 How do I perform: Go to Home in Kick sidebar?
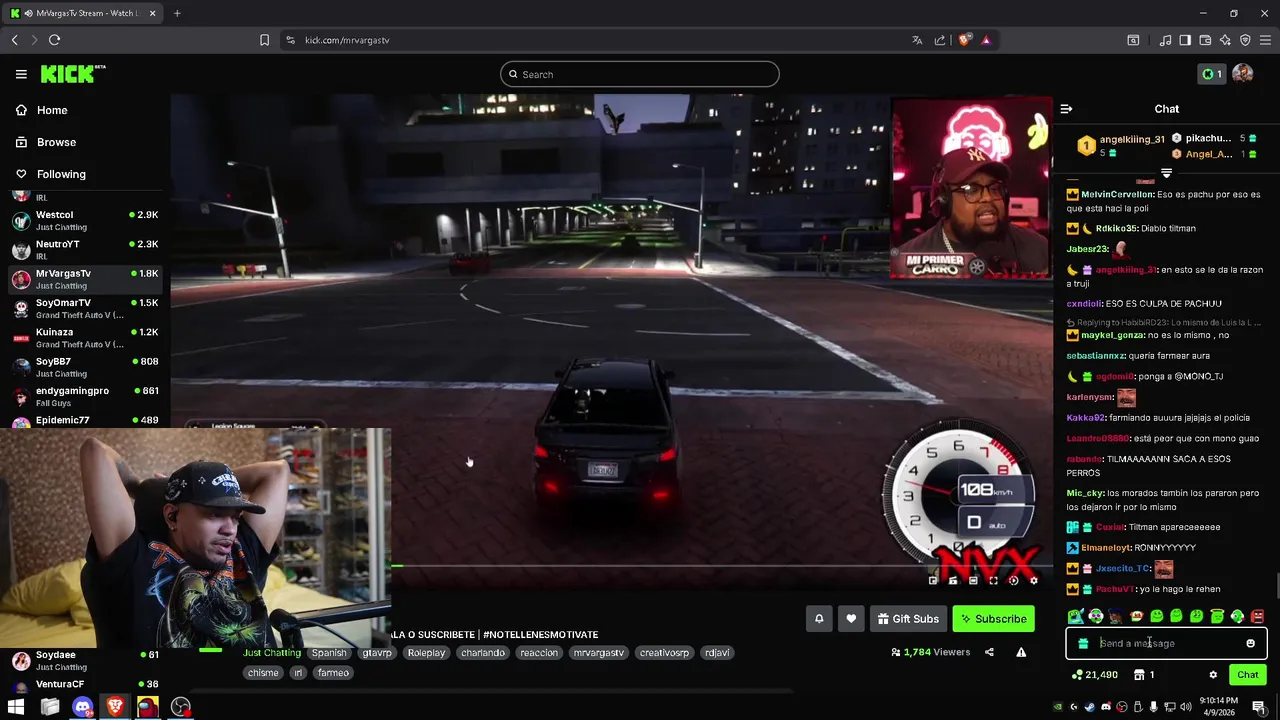(42, 110)
